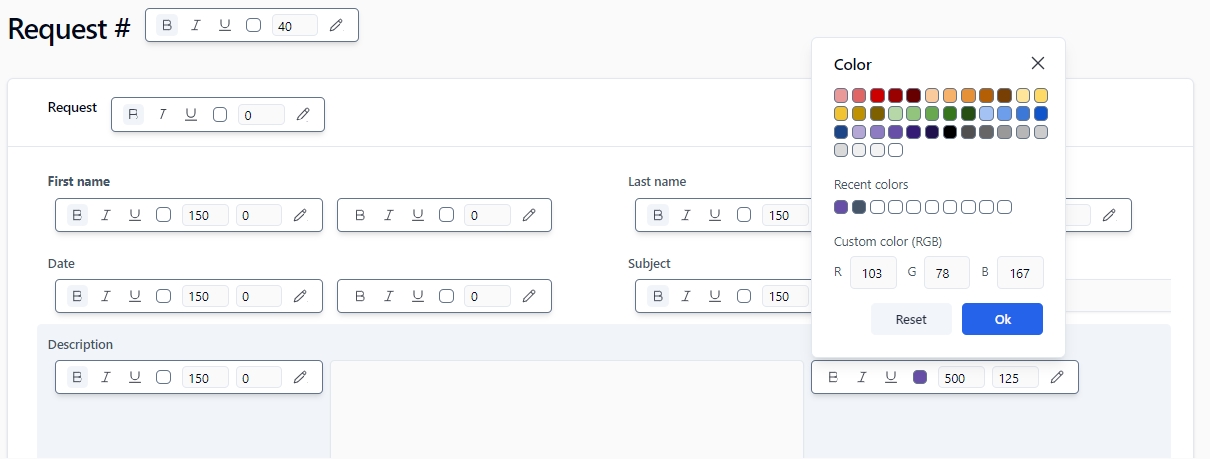Click Reset button in Color dialog
This screenshot has height=459, width=1210.
point(911,319)
